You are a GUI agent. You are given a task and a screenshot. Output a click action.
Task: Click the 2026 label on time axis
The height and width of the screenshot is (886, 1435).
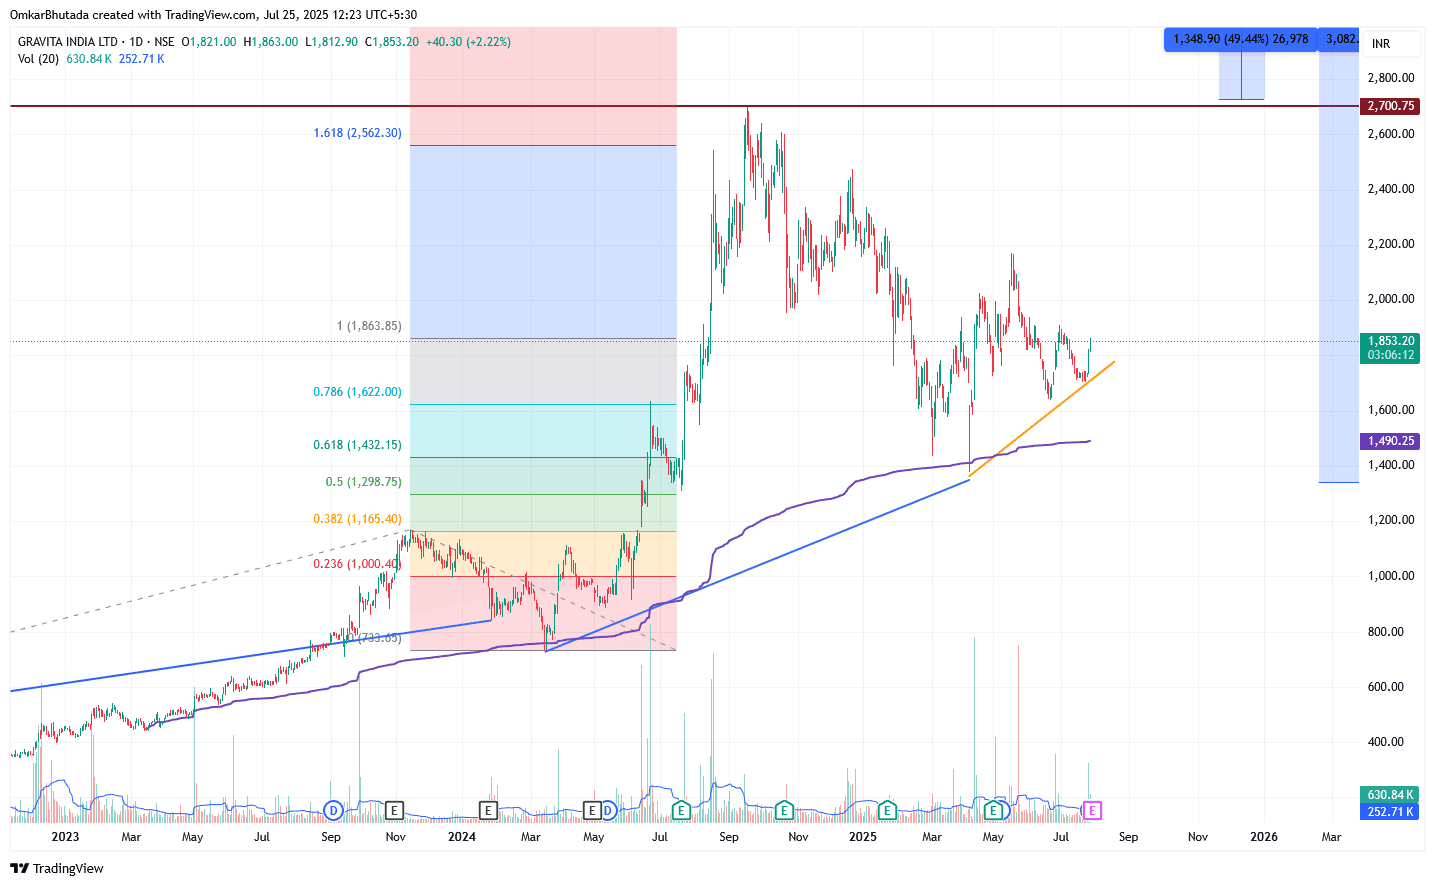[x=1264, y=837]
